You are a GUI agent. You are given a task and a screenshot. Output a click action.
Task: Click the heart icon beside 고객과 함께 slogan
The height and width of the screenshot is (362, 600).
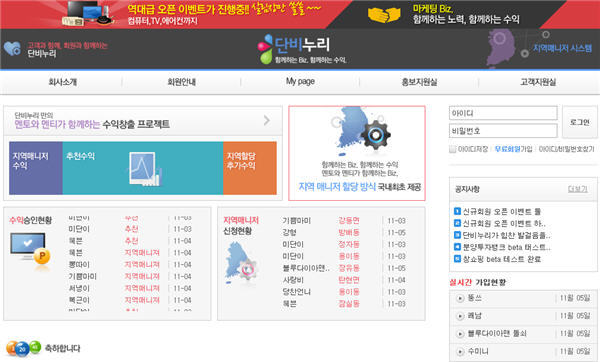(x=12, y=49)
